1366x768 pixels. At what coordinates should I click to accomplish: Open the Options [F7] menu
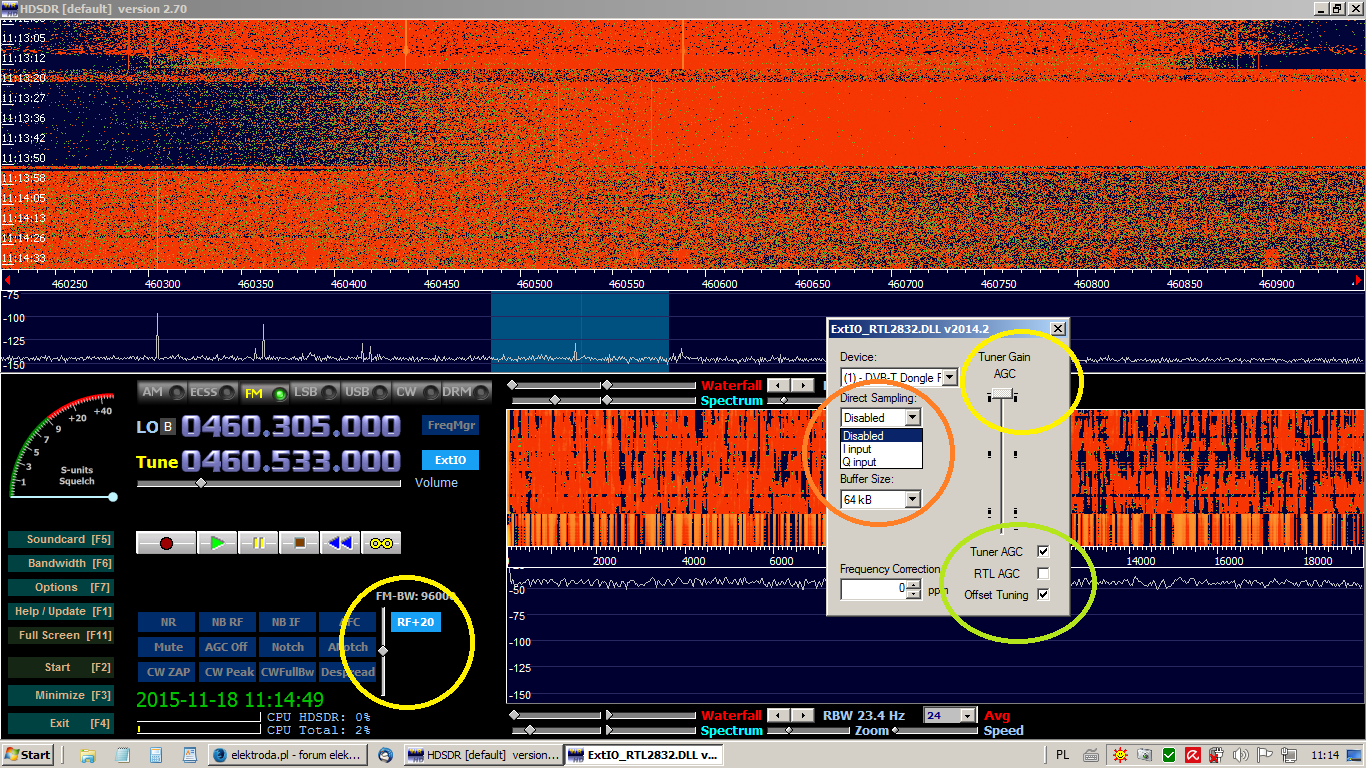60,587
